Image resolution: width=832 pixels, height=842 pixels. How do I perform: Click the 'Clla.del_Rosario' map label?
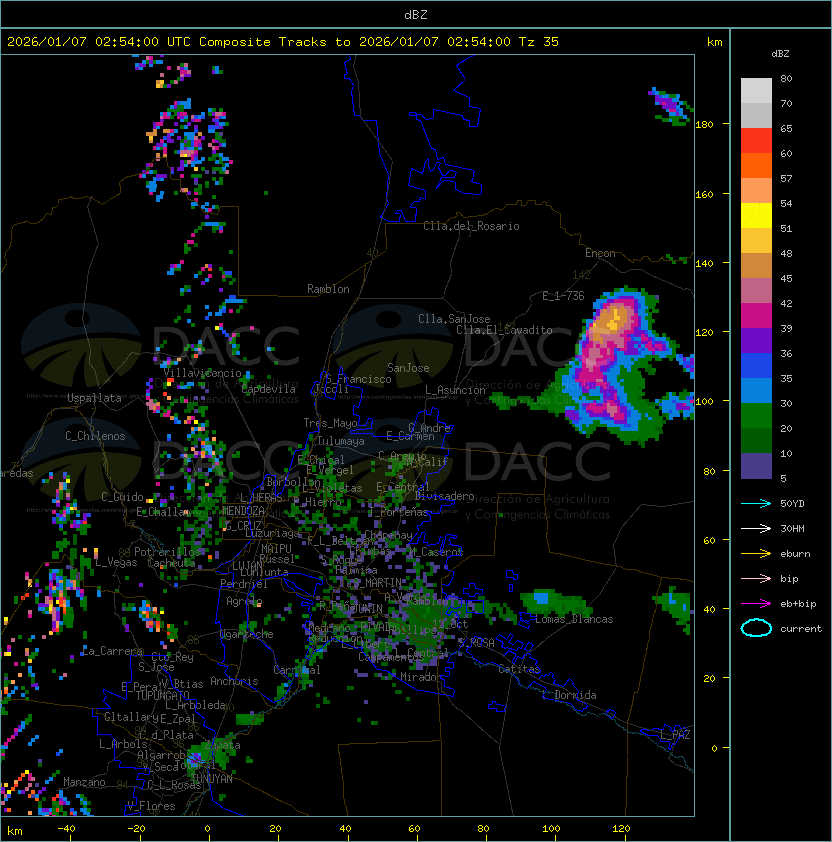tap(471, 226)
